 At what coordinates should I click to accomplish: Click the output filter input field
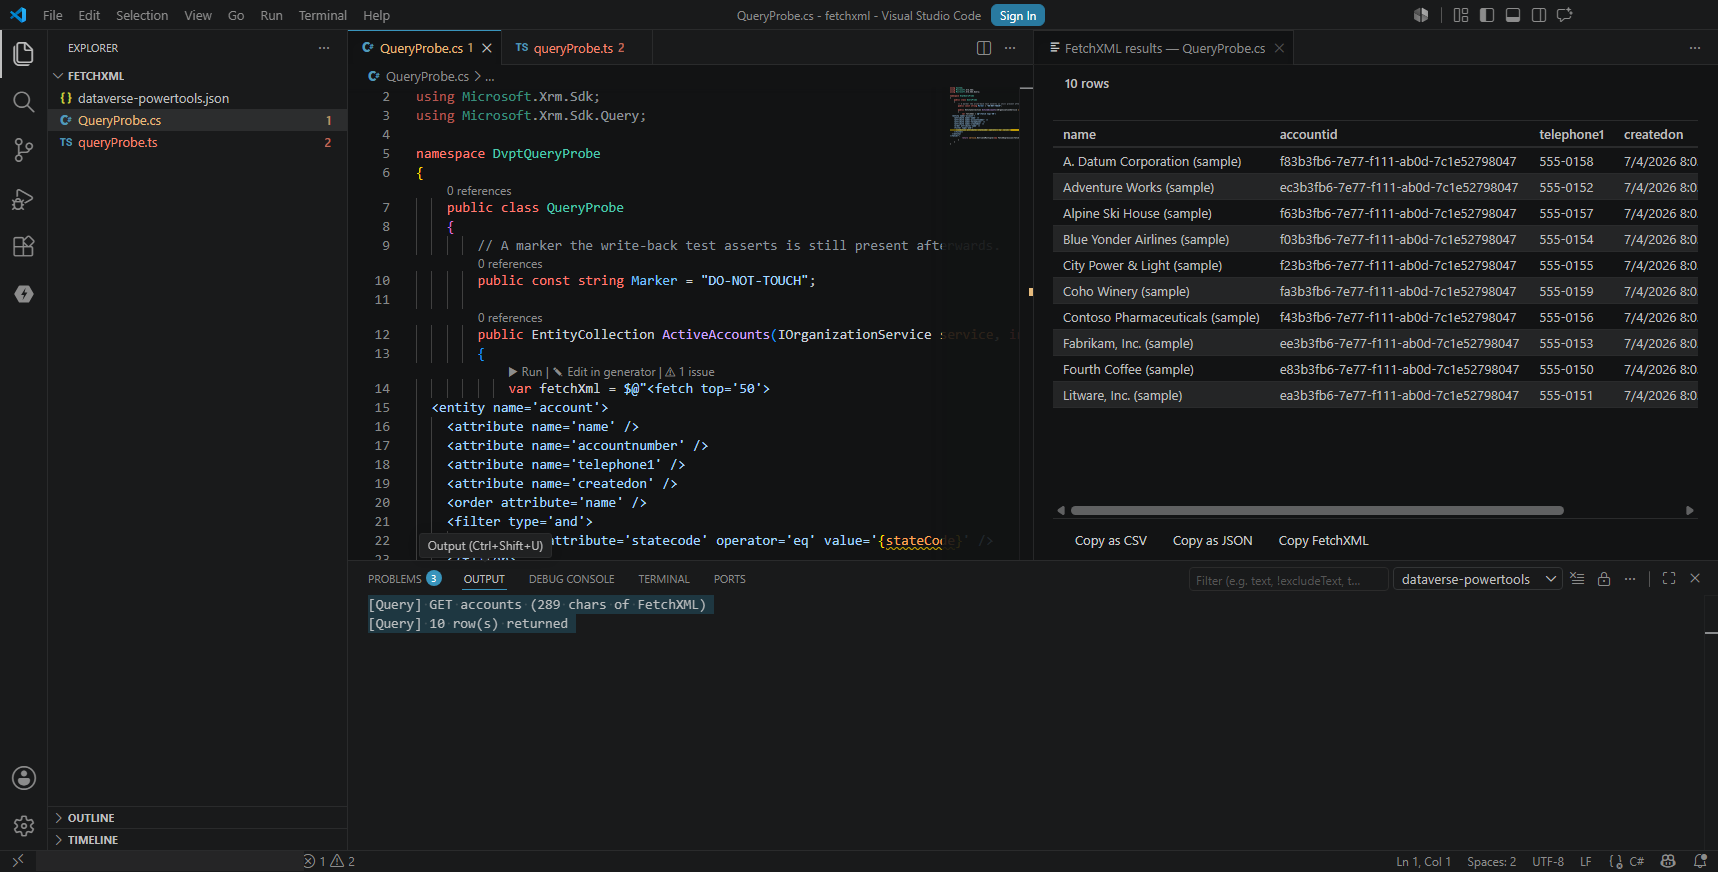(1289, 580)
